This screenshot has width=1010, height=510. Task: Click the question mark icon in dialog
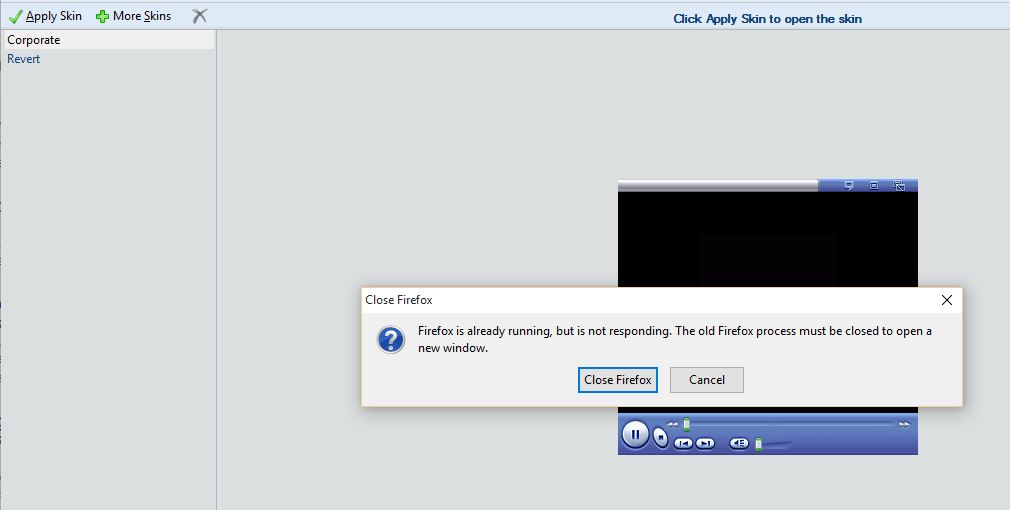pos(391,339)
